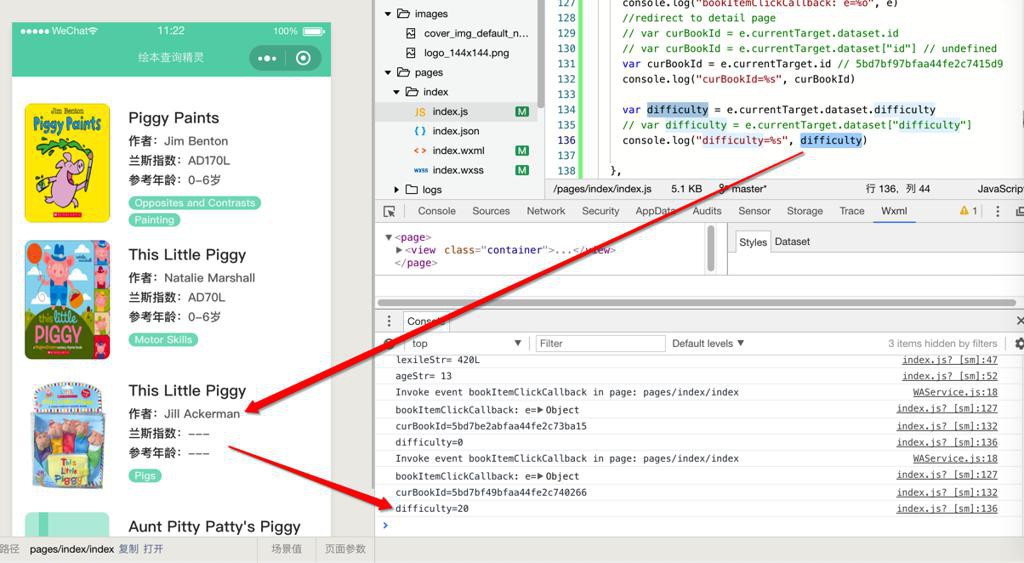Screen dimensions: 1024x563
Task: Click the 复制 (copy path) link
Action: [x=128, y=549]
